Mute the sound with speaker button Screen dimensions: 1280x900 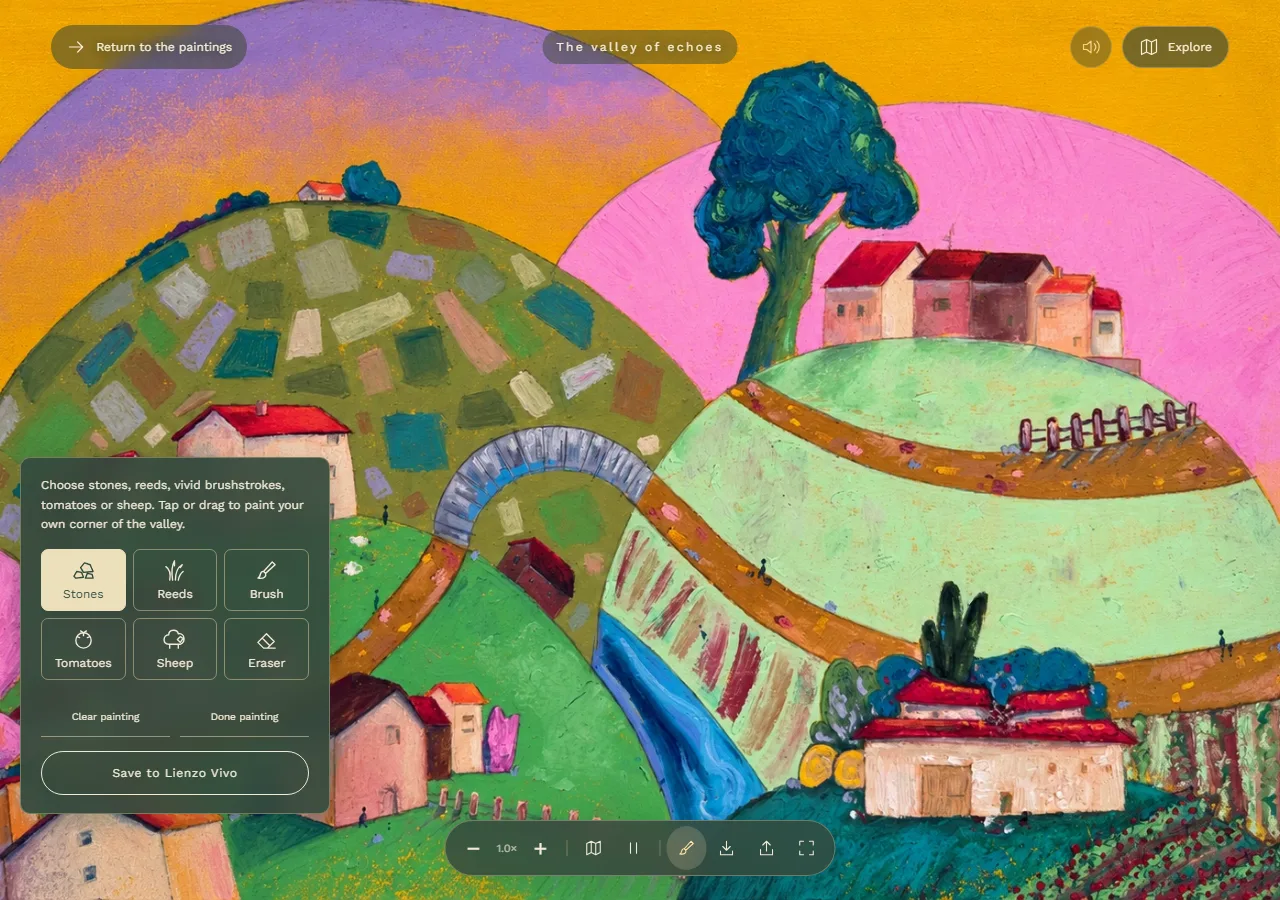1091,47
